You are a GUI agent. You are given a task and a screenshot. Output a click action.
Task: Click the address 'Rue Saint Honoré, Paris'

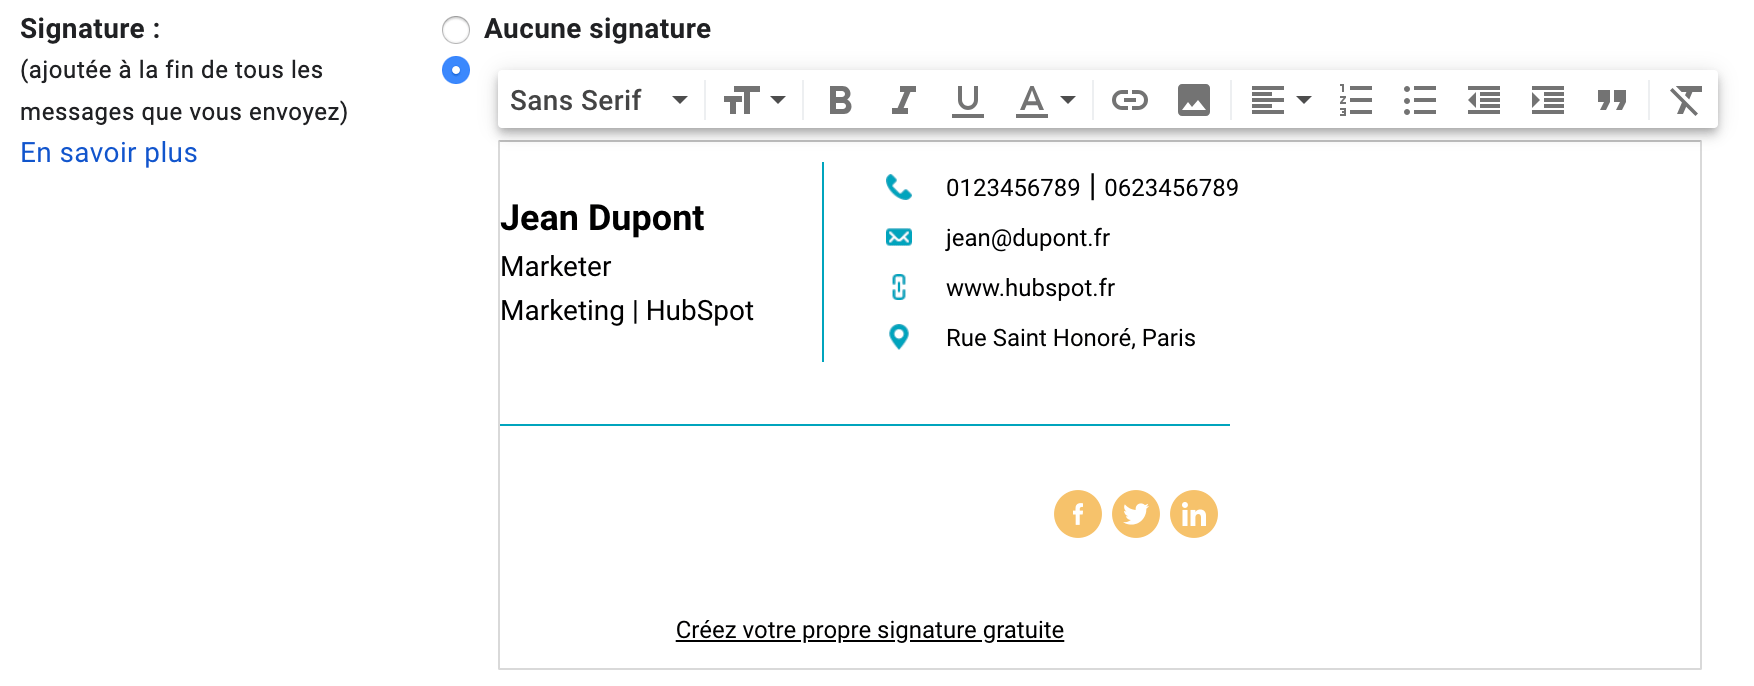pyautogui.click(x=1071, y=338)
